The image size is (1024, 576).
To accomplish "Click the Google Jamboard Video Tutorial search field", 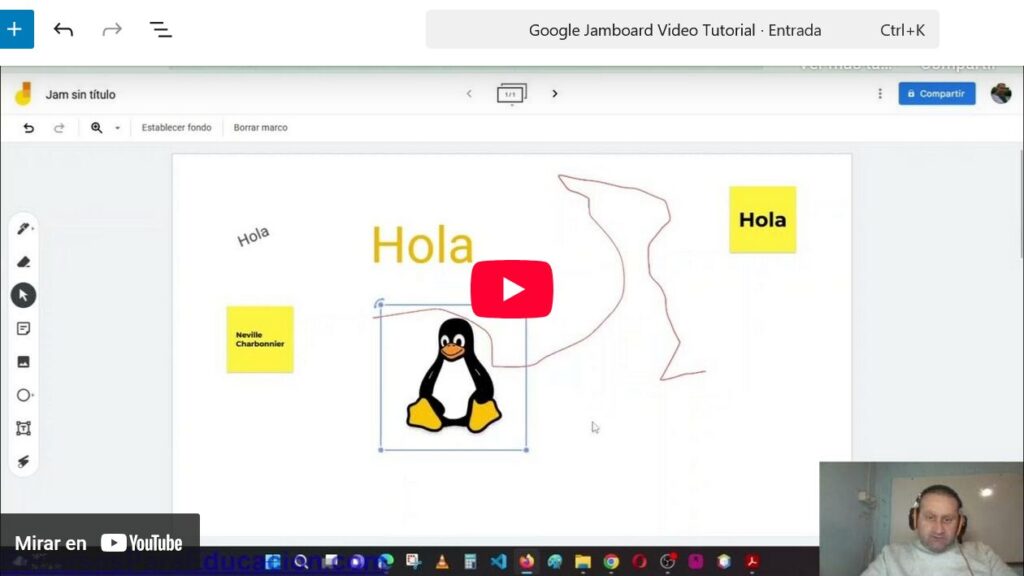I will pyautogui.click(x=682, y=29).
